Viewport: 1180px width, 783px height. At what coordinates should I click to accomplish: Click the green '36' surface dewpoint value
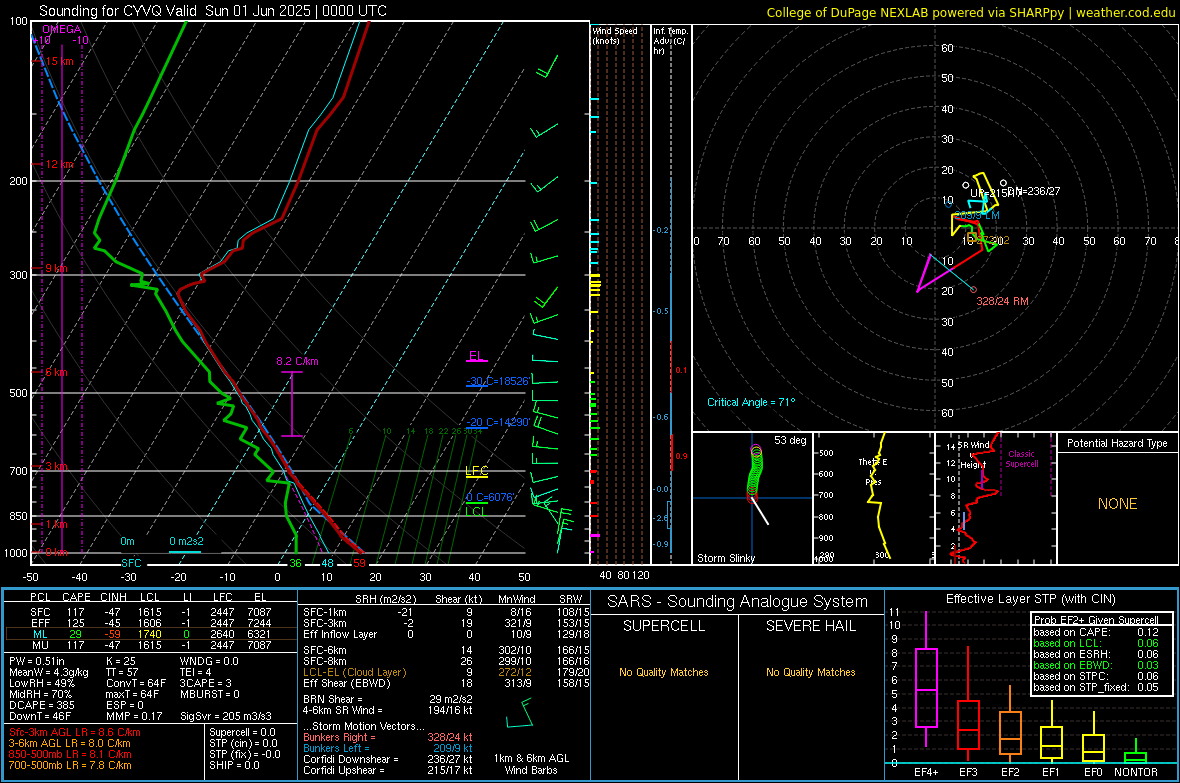[295, 563]
